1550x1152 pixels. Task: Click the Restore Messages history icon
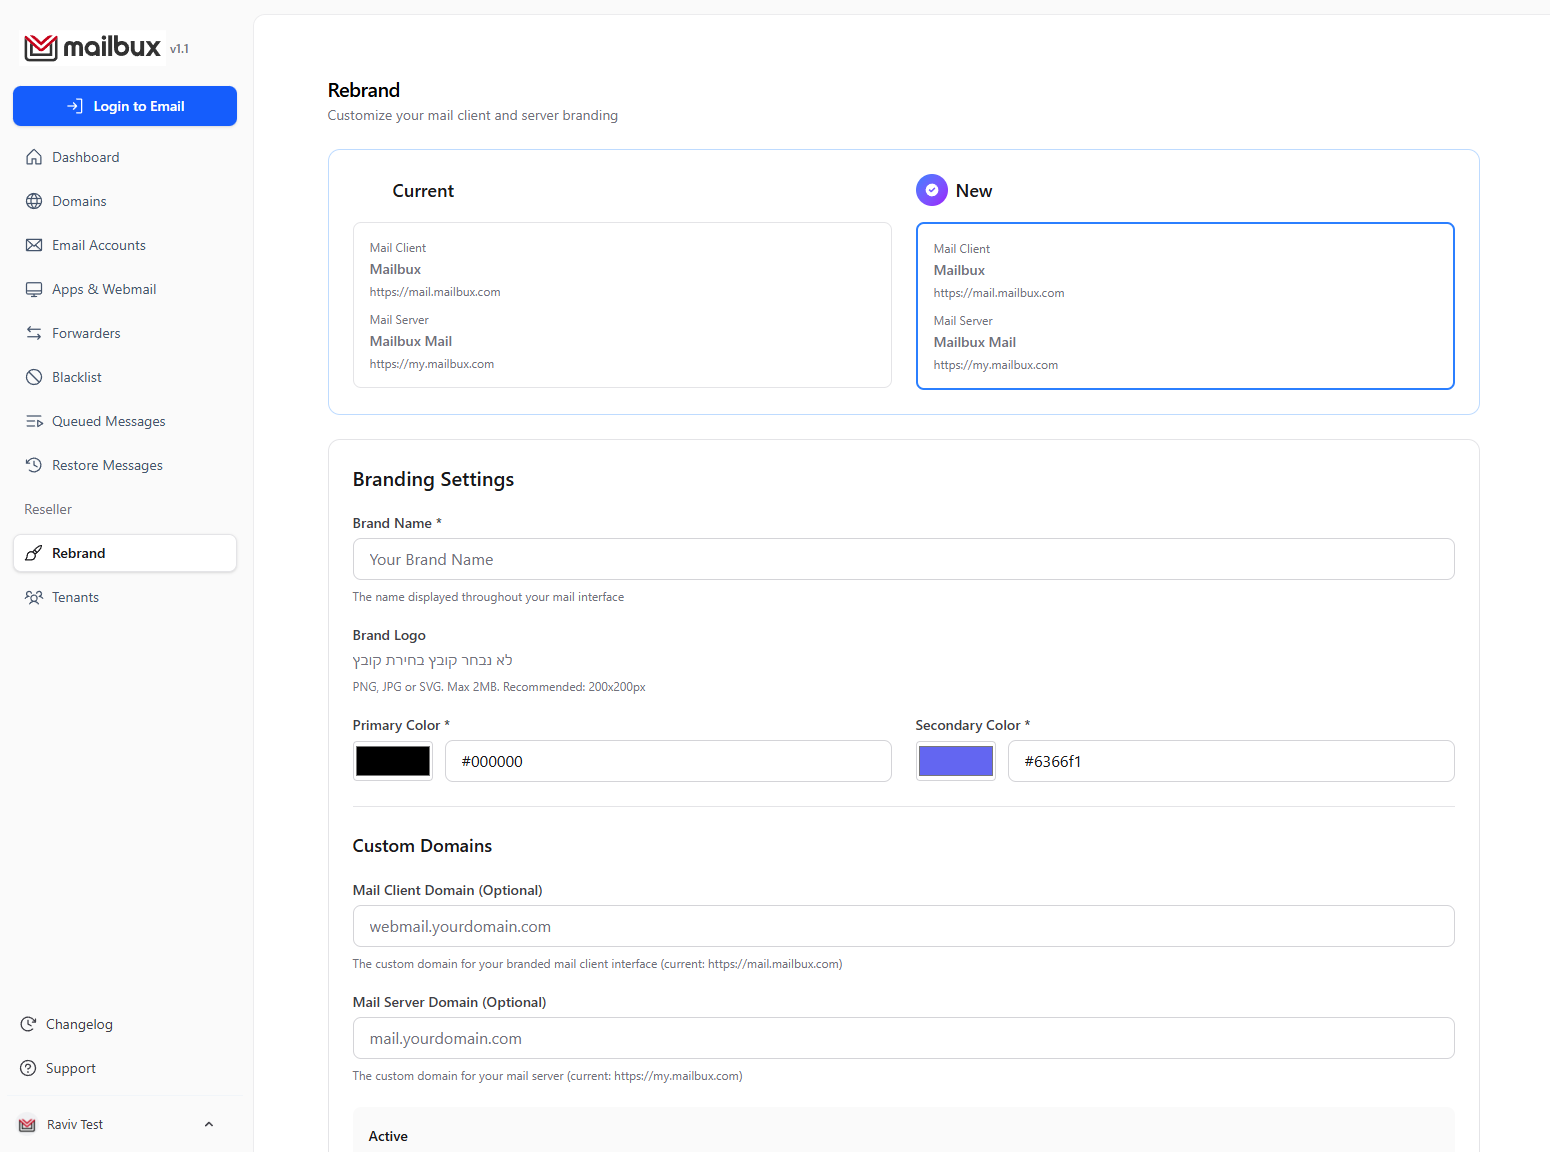tap(34, 465)
